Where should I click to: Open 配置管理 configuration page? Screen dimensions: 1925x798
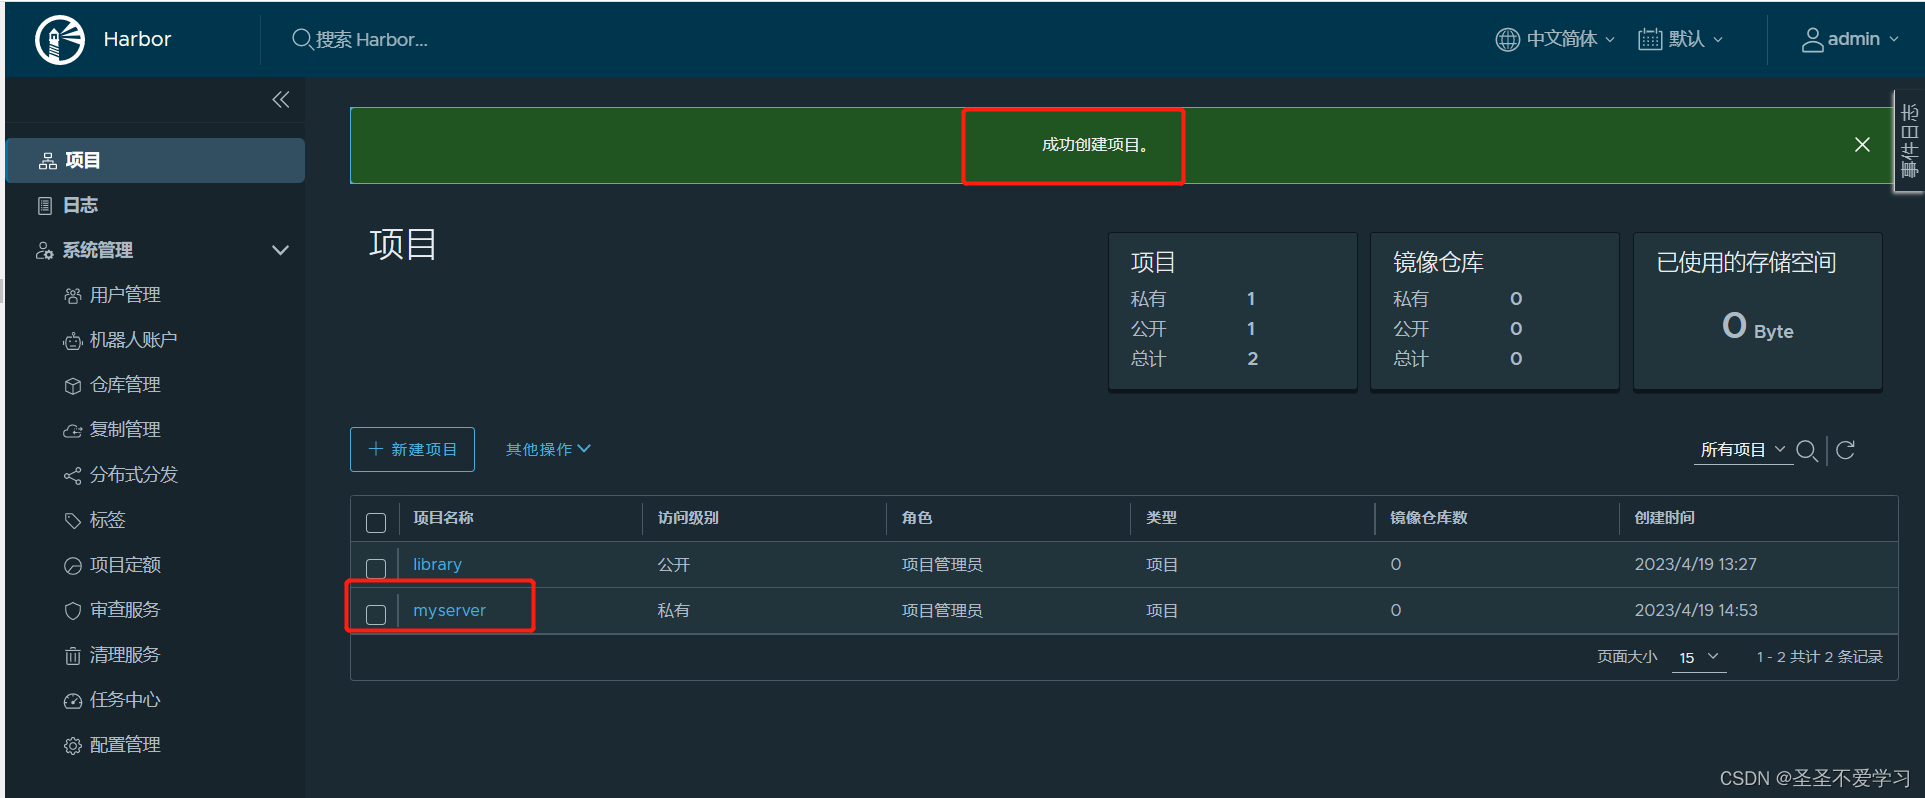(125, 745)
